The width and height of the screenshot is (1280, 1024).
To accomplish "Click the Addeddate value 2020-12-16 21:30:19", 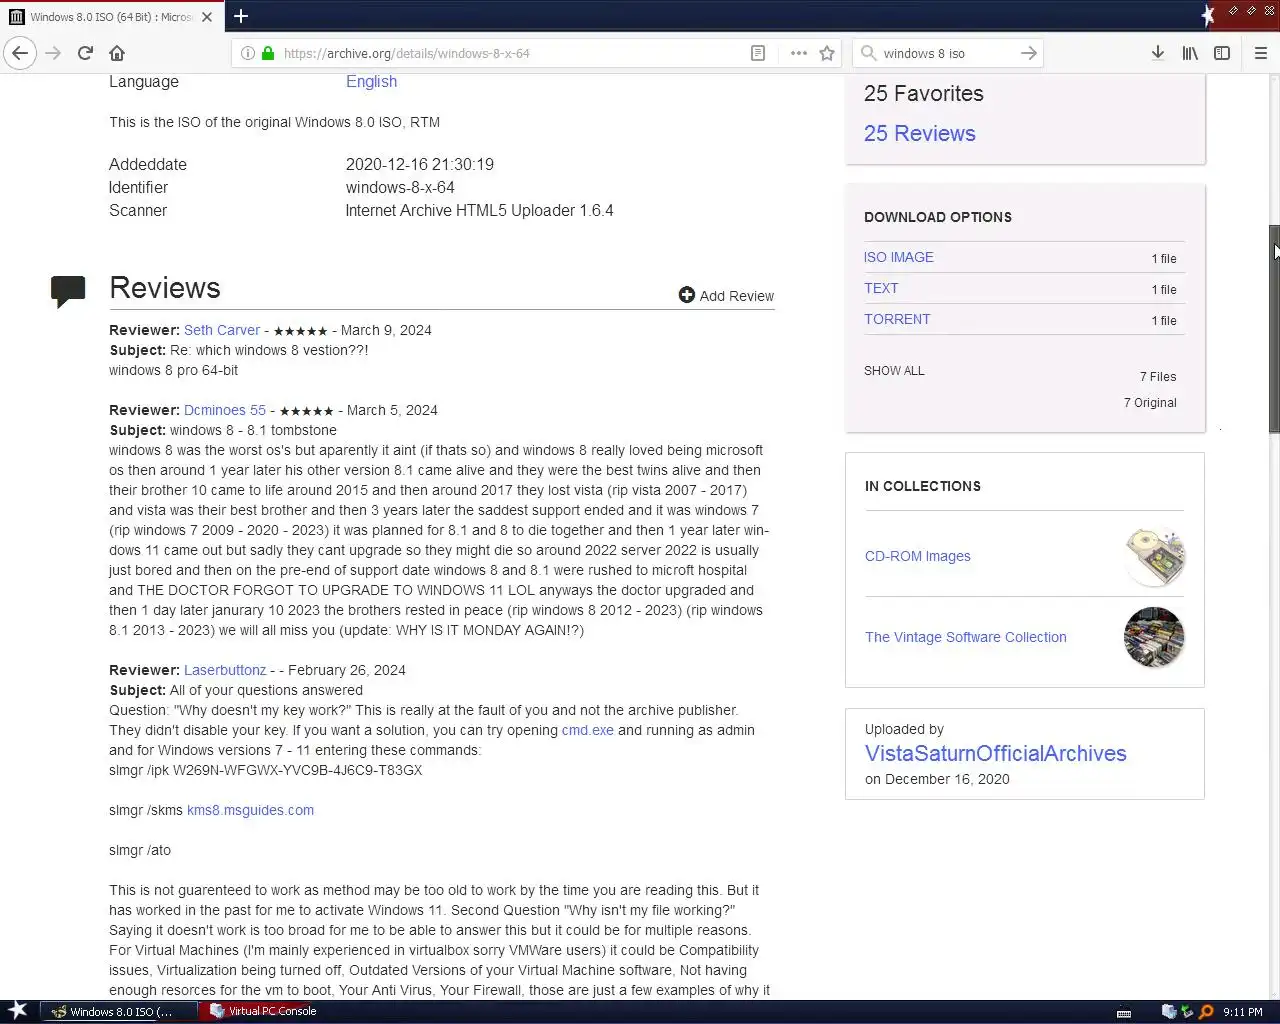I will point(419,164).
